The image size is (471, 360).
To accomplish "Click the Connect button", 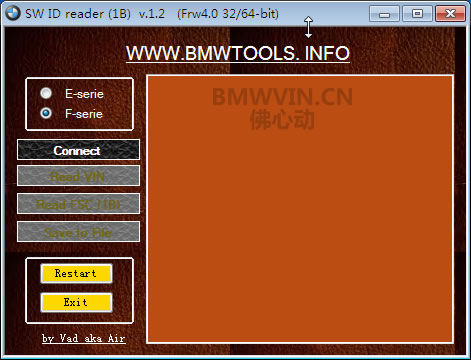I will [x=78, y=150].
